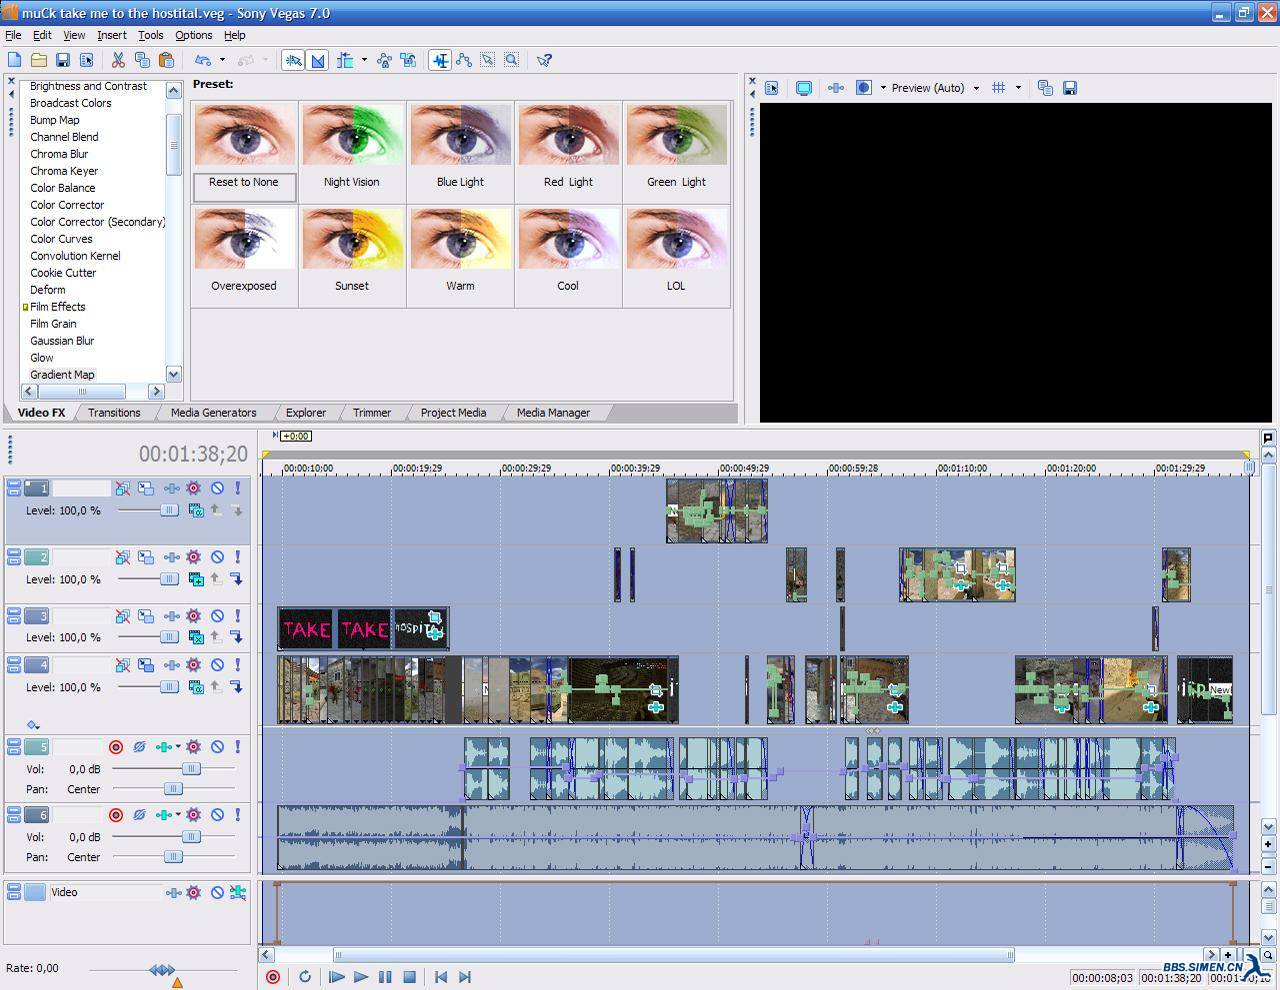Go to end of project
This screenshot has height=990, width=1280.
pyautogui.click(x=465, y=977)
